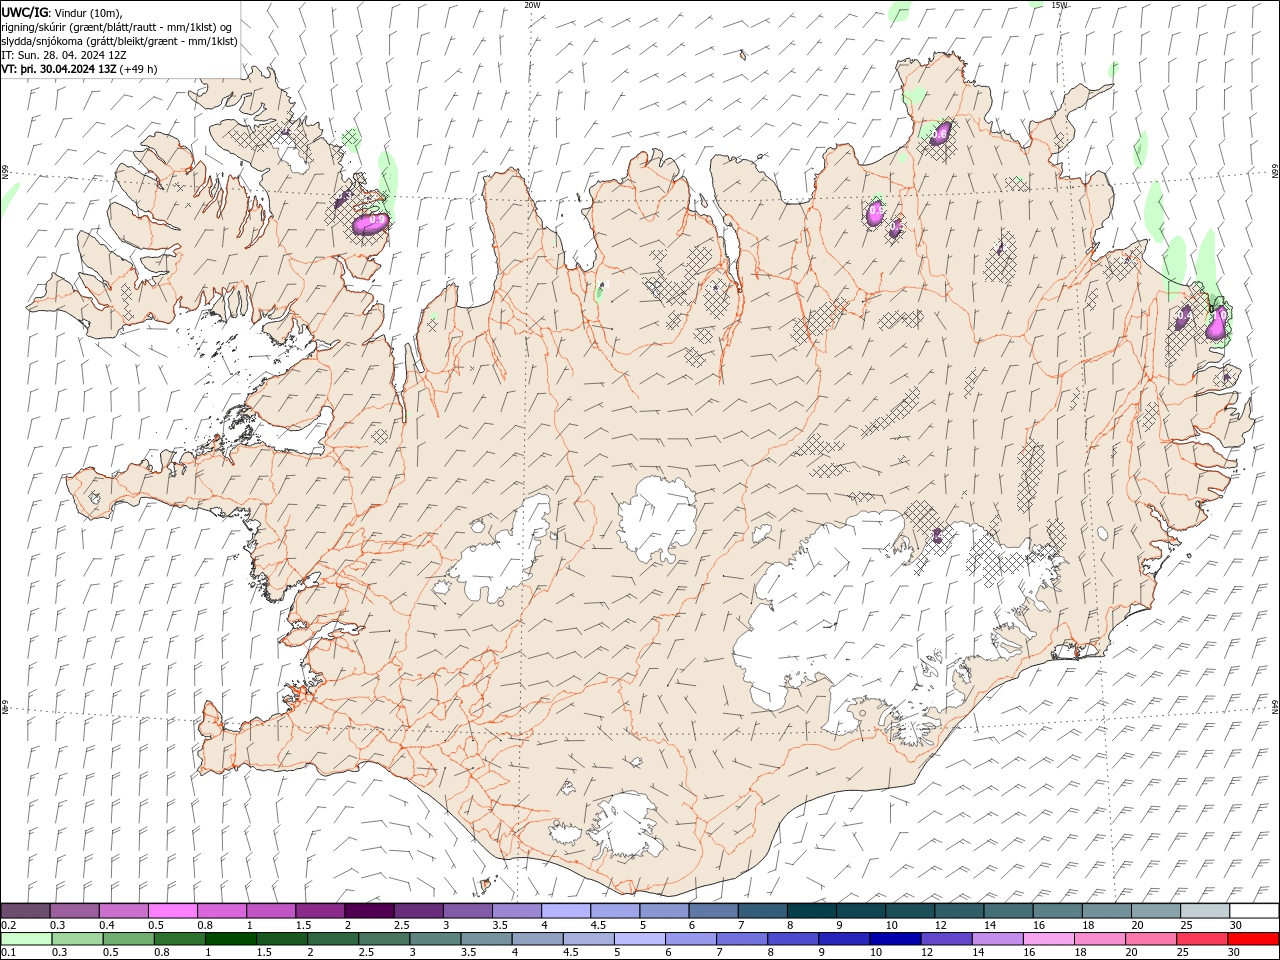Click the white 30 swatch in snow scale
The image size is (1280, 960).
(x=1253, y=911)
